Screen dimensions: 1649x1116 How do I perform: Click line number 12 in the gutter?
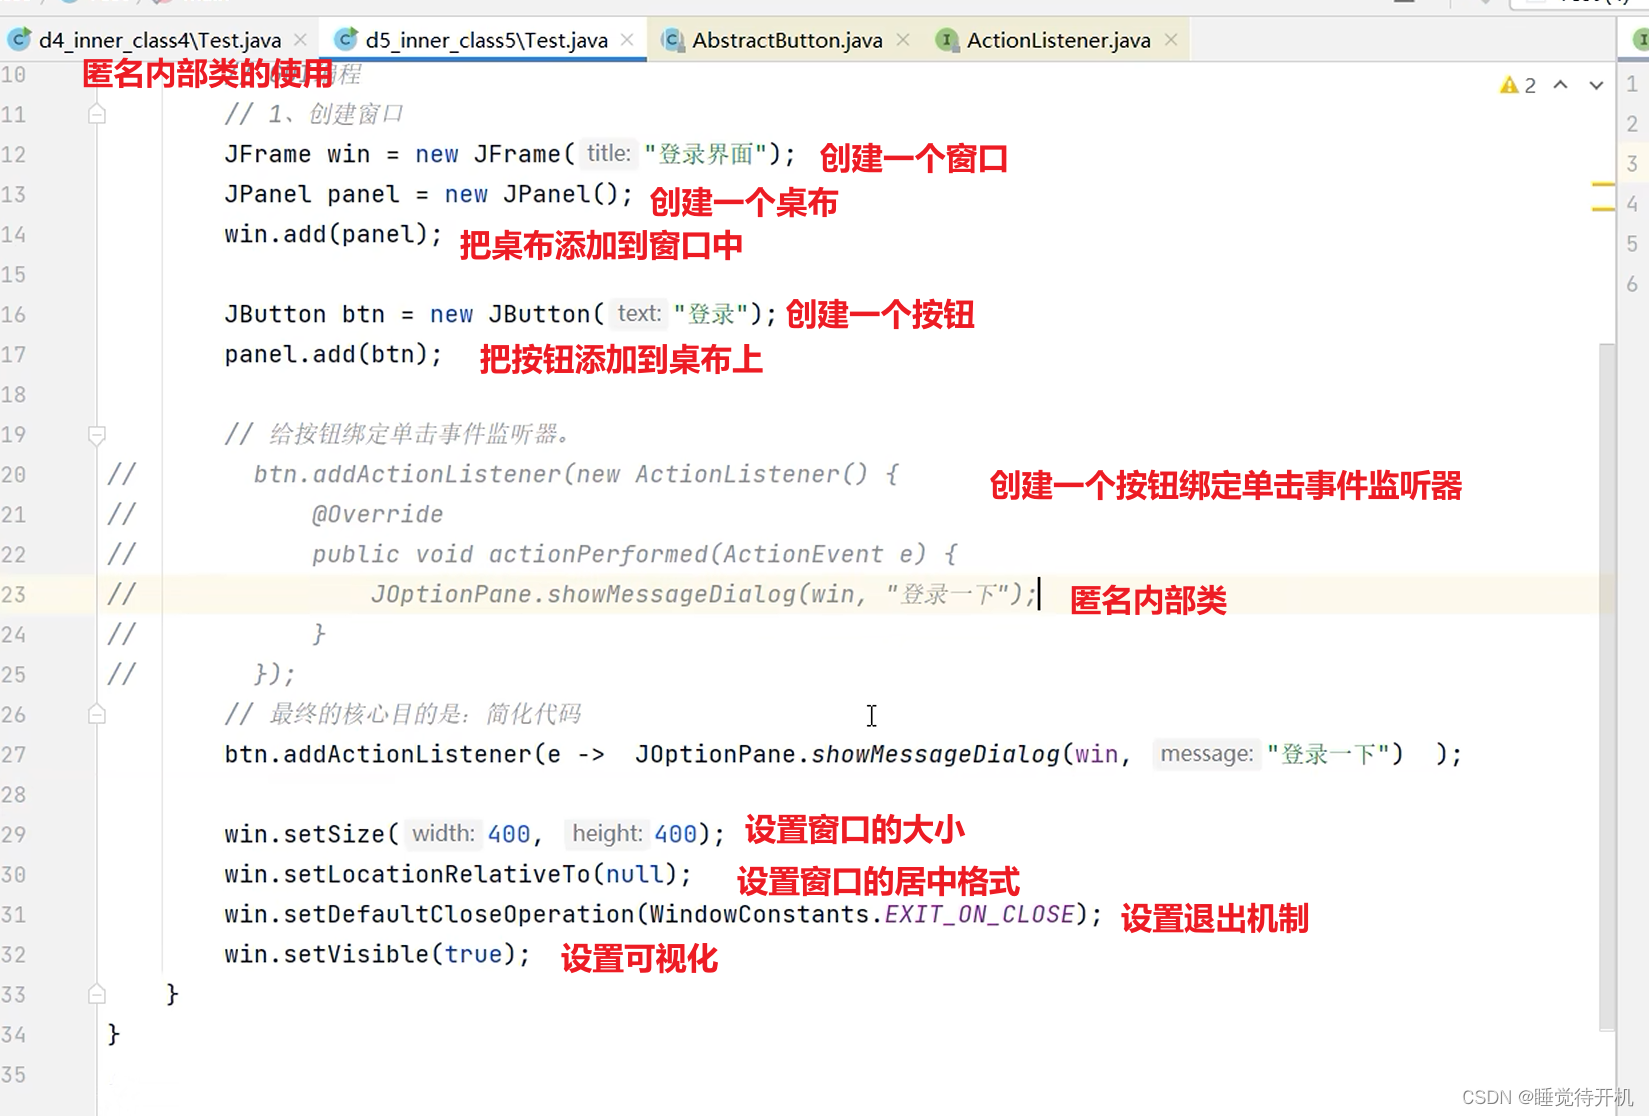pyautogui.click(x=14, y=154)
